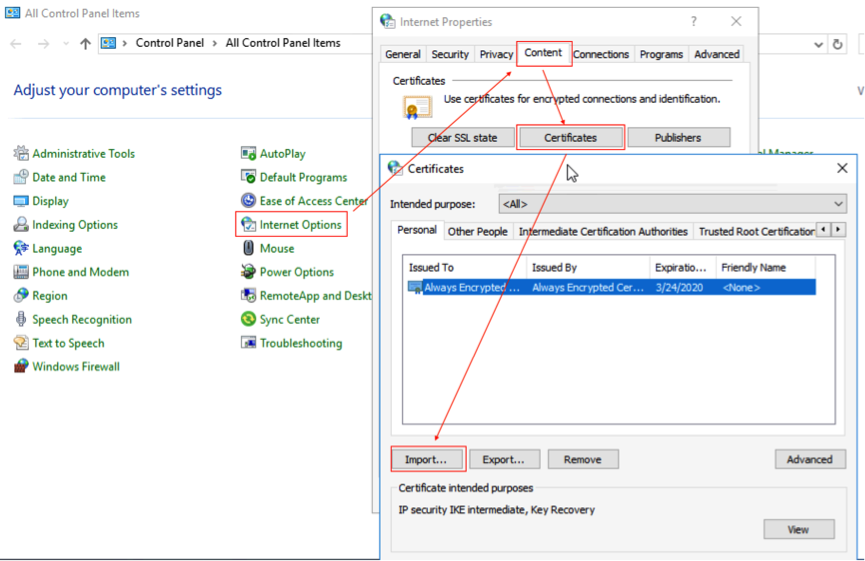
Task: Open the Internet Options link
Action: click(300, 225)
